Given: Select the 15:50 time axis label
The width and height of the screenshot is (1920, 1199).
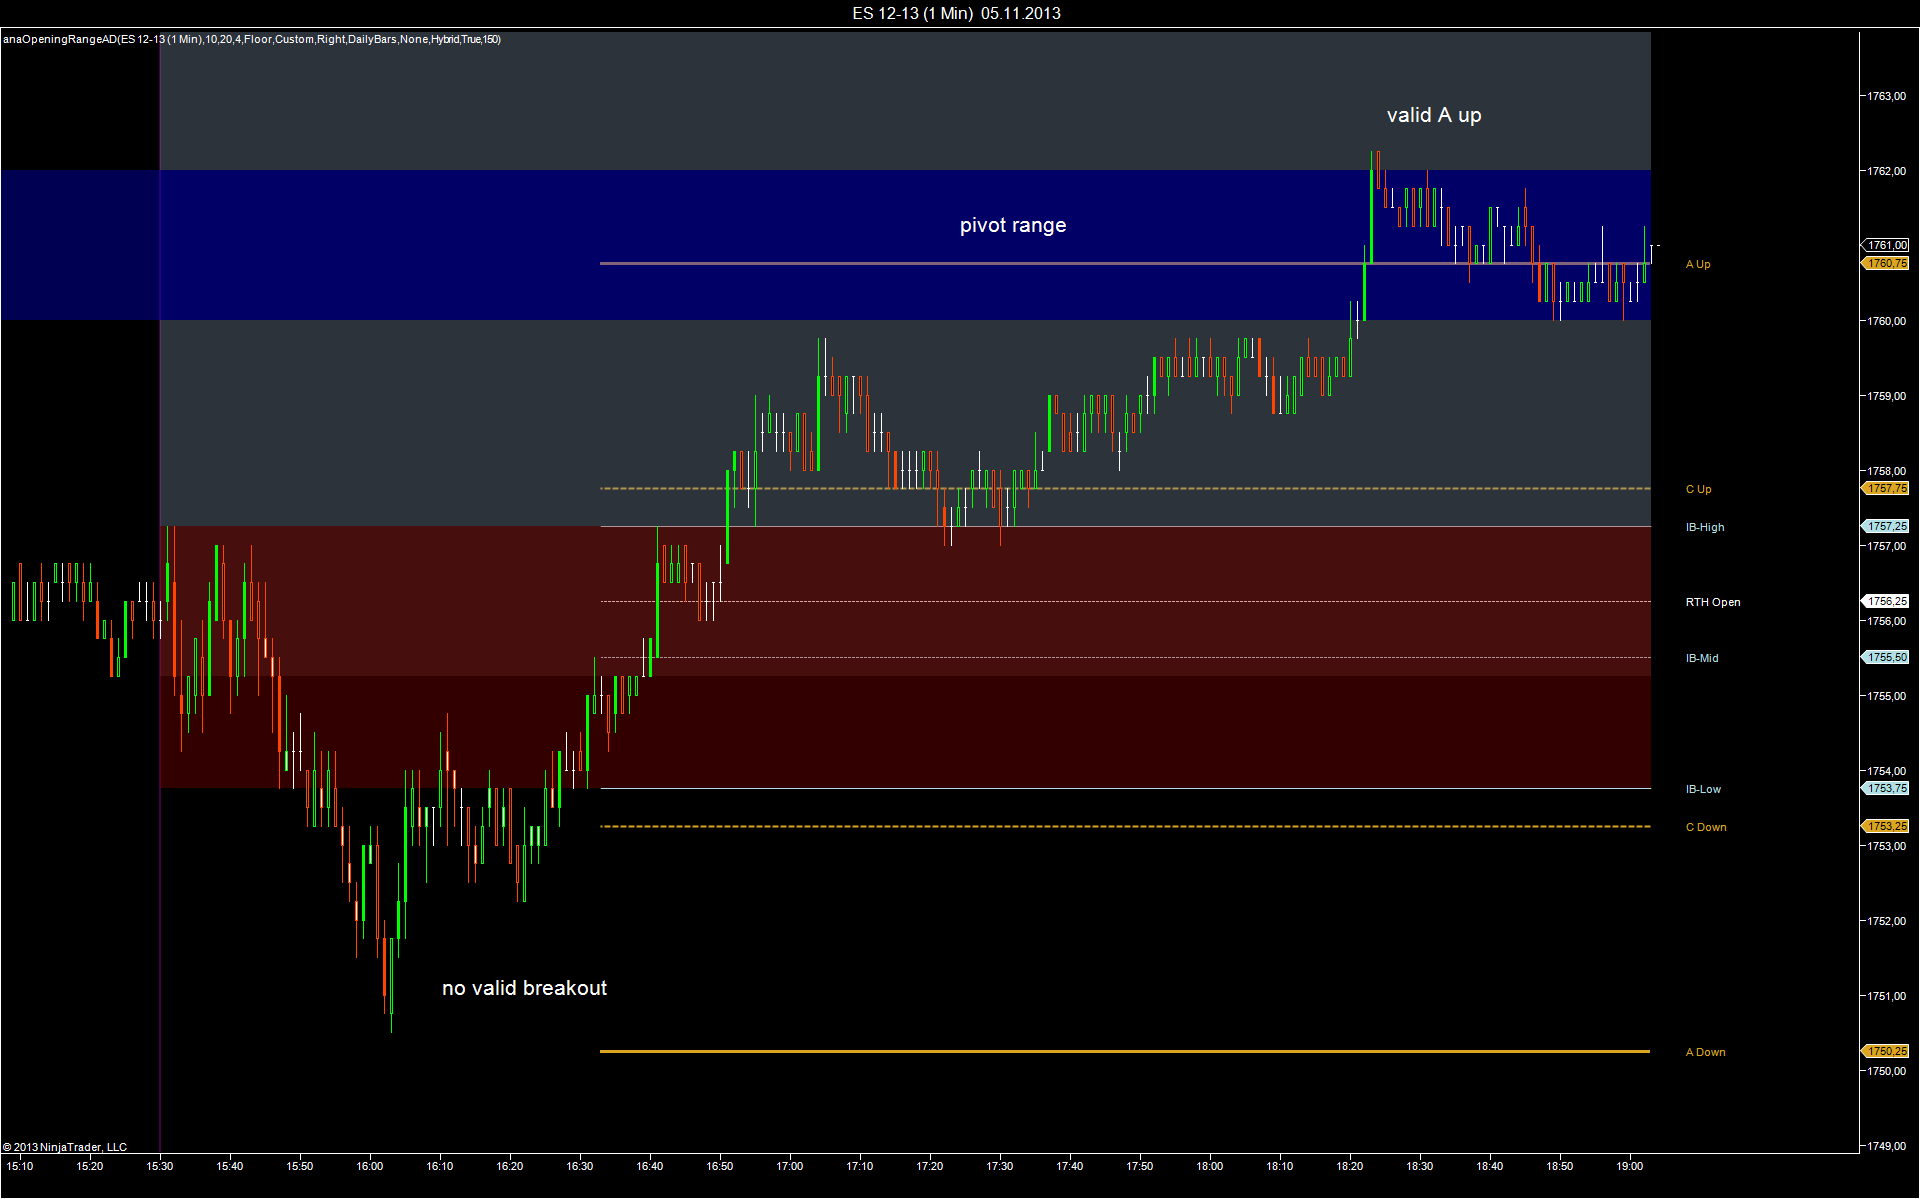Looking at the screenshot, I should (x=300, y=1166).
